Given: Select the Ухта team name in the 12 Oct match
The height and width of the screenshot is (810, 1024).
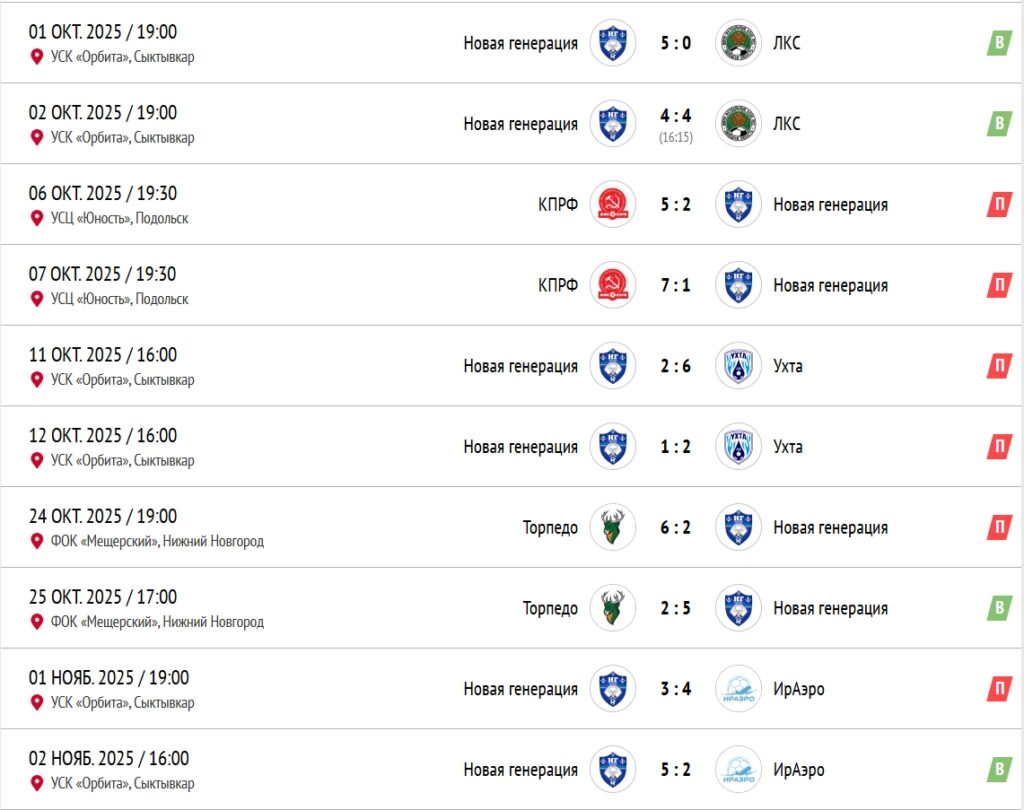Looking at the screenshot, I should tap(788, 447).
